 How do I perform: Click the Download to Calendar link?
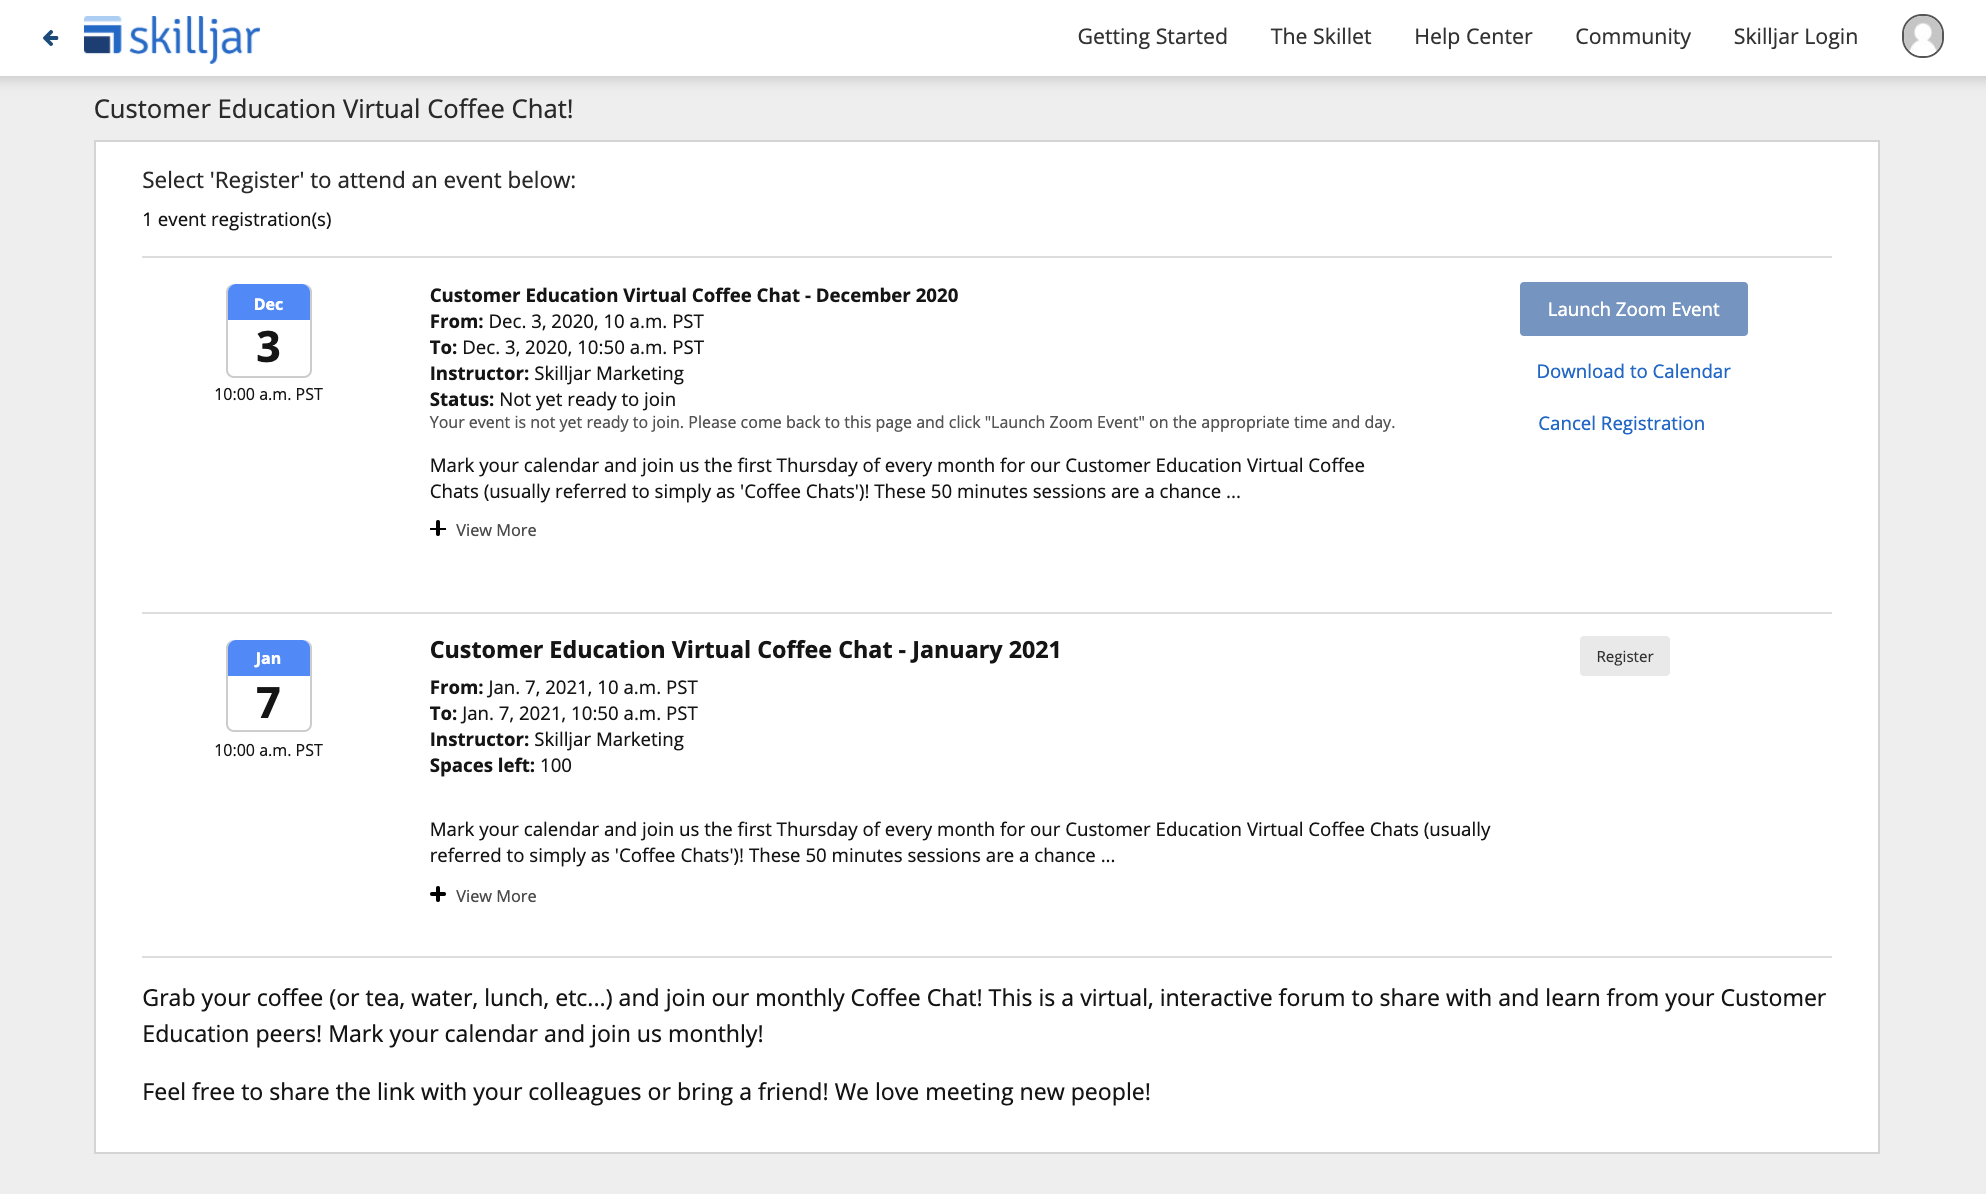point(1633,371)
